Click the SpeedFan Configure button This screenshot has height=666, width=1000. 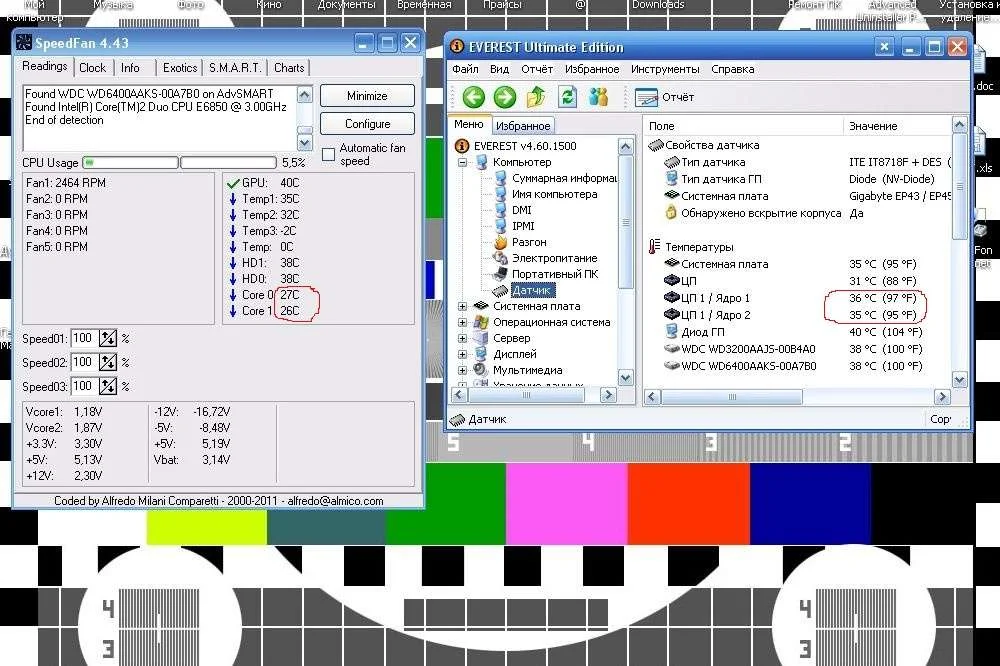point(367,124)
